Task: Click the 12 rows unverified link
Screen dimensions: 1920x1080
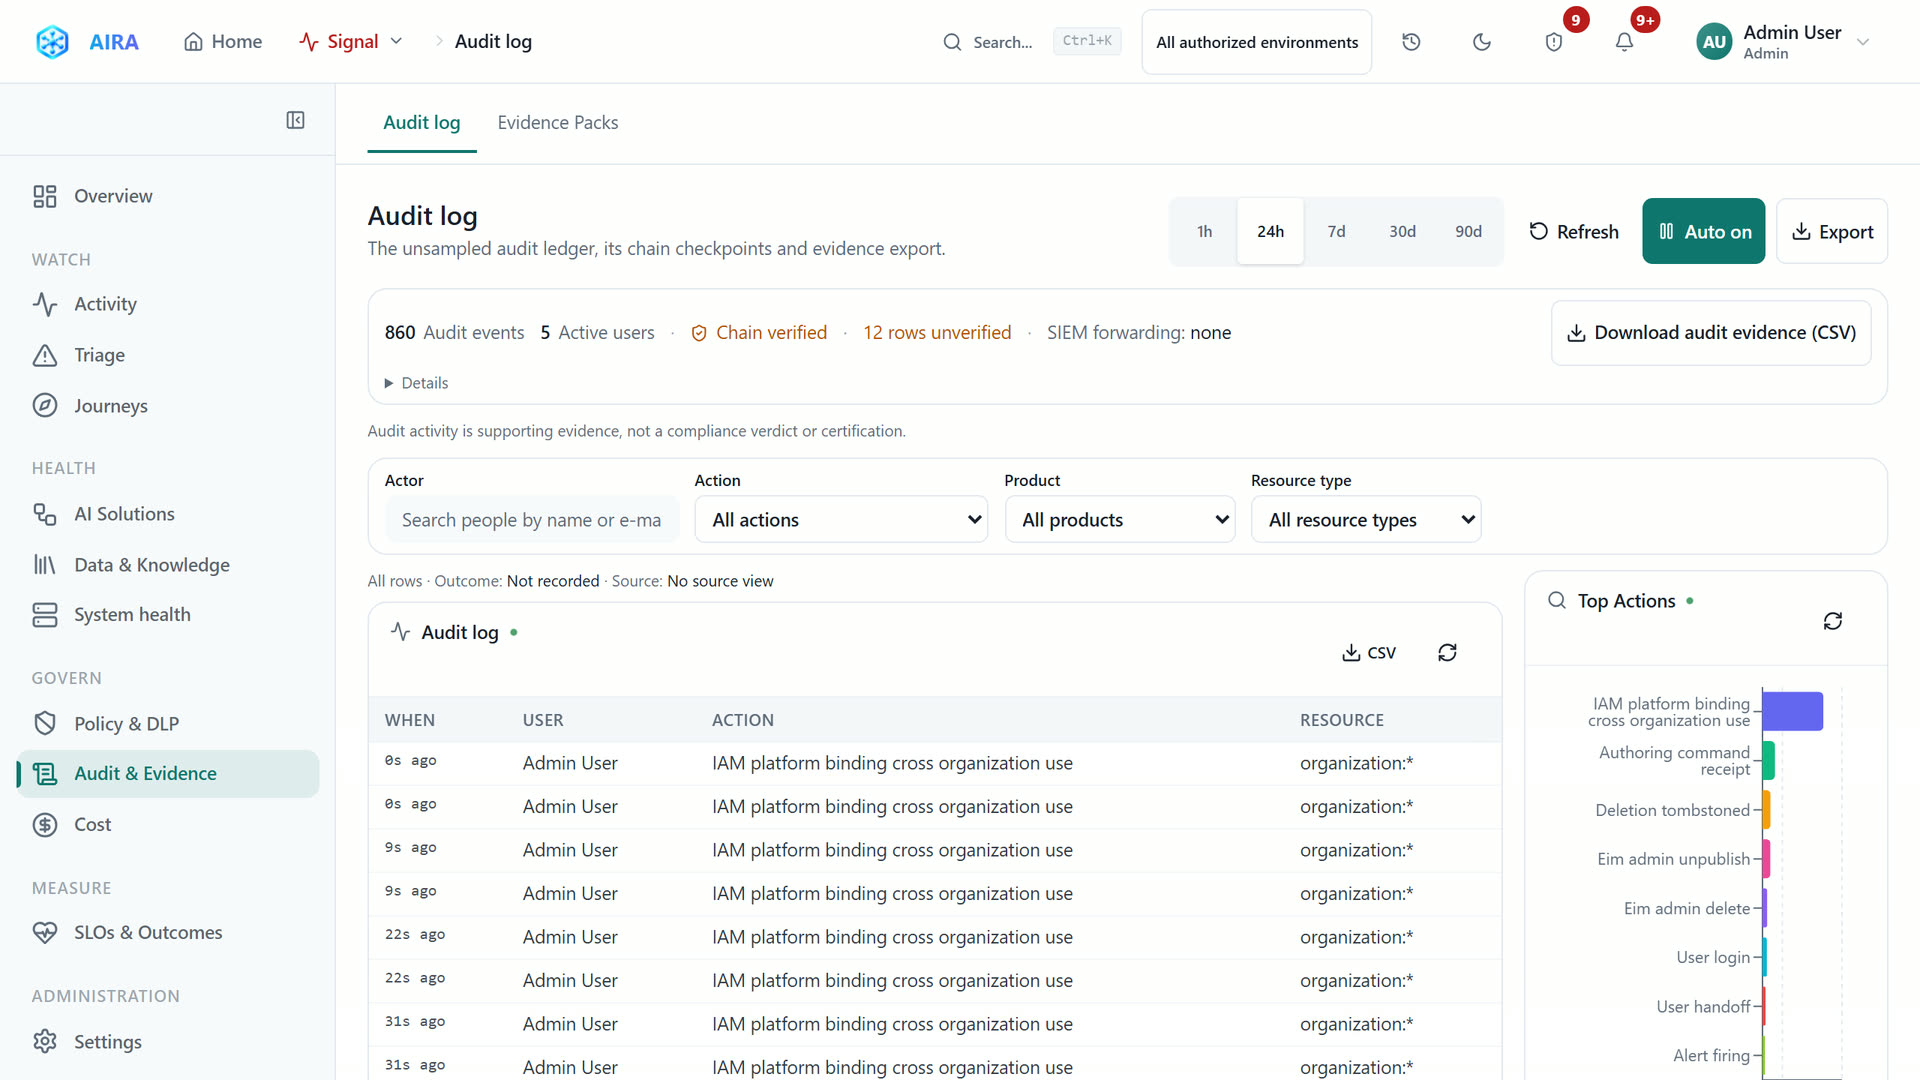Action: pos(937,333)
